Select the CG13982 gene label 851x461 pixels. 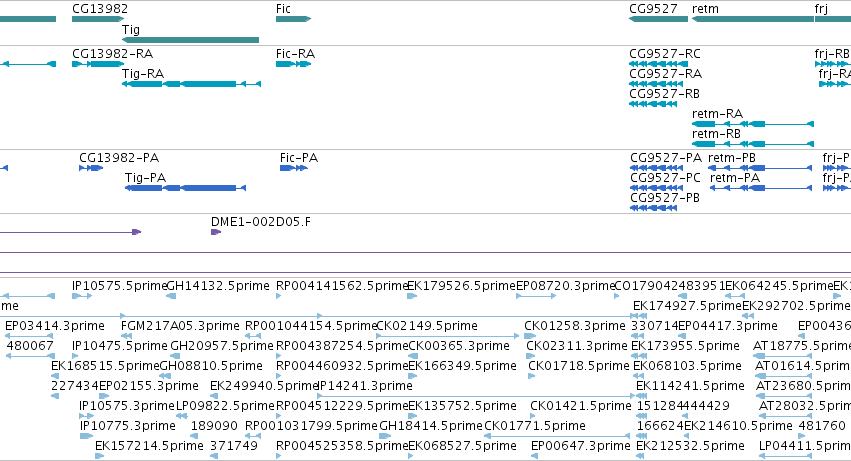[x=100, y=9]
